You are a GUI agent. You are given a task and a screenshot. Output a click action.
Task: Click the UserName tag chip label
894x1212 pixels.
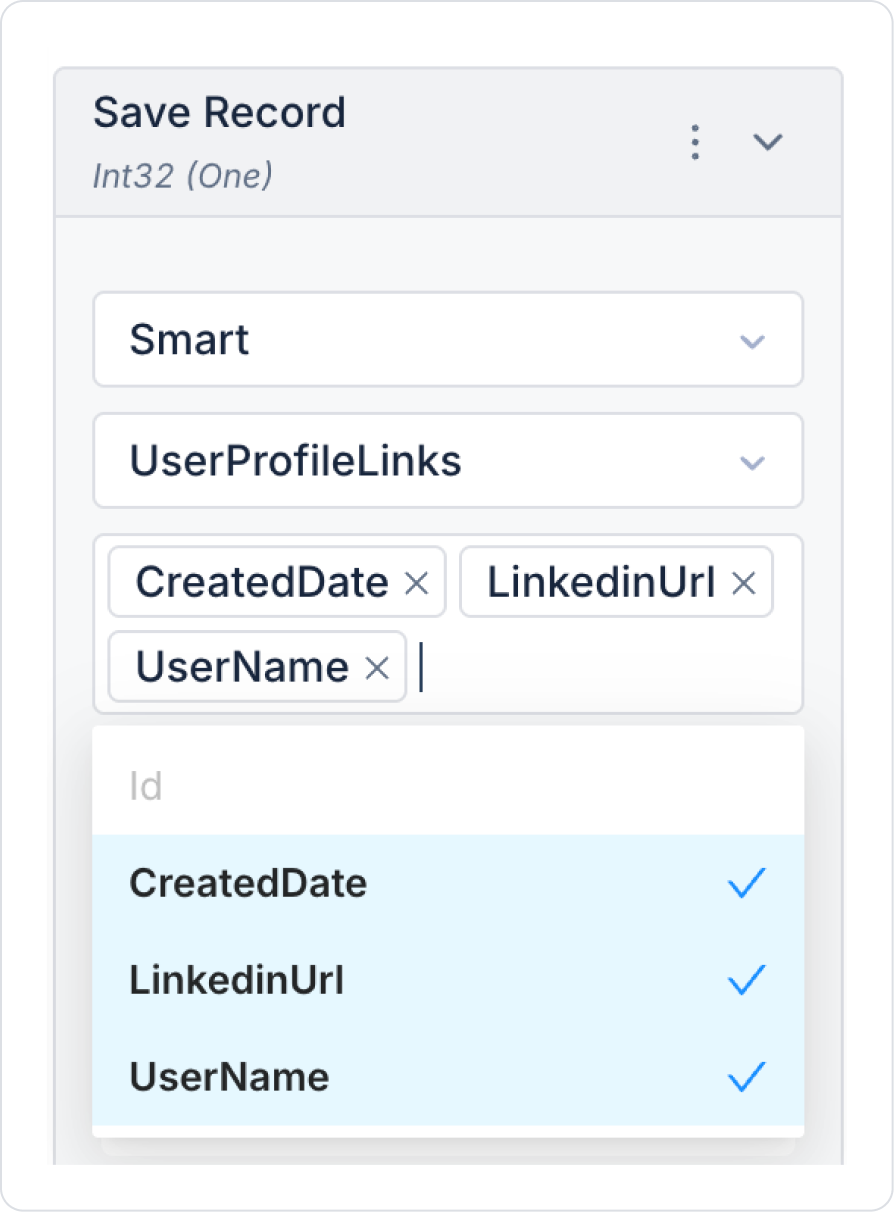[242, 667]
